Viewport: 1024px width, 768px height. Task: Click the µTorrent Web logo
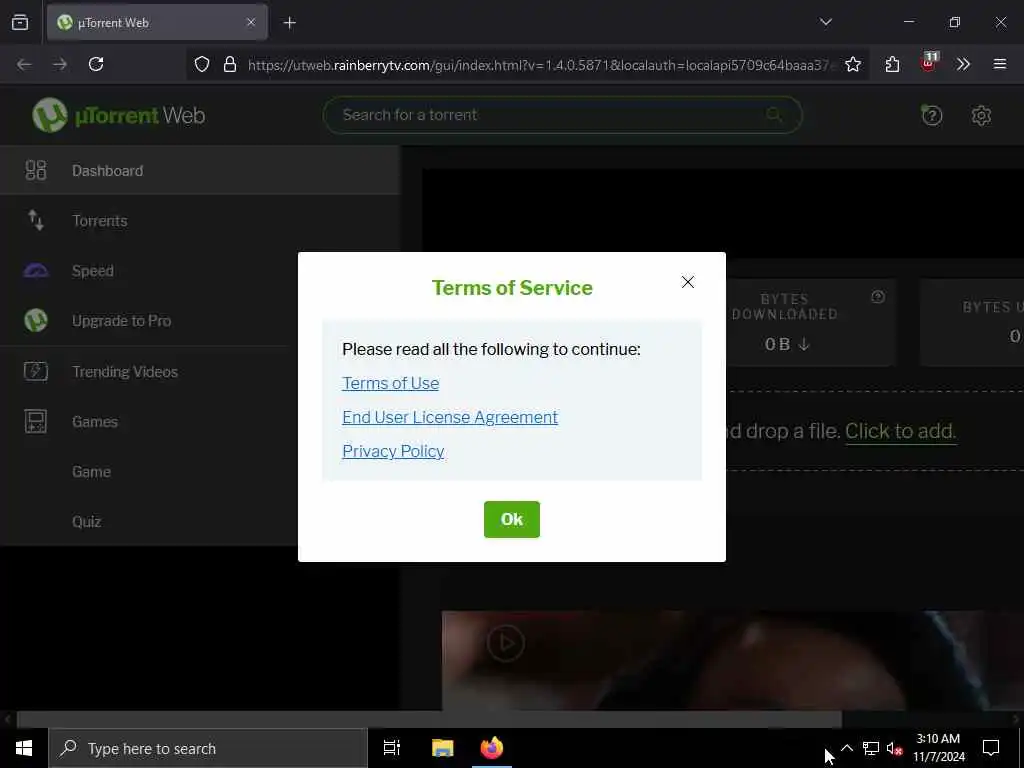pyautogui.click(x=119, y=116)
